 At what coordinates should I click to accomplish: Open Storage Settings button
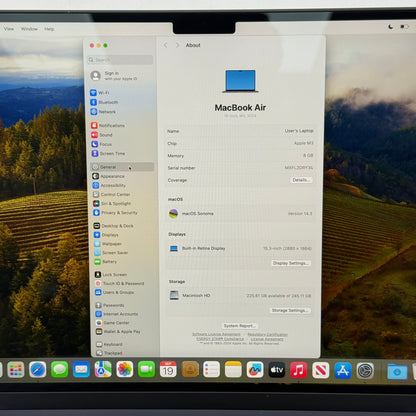(290, 310)
